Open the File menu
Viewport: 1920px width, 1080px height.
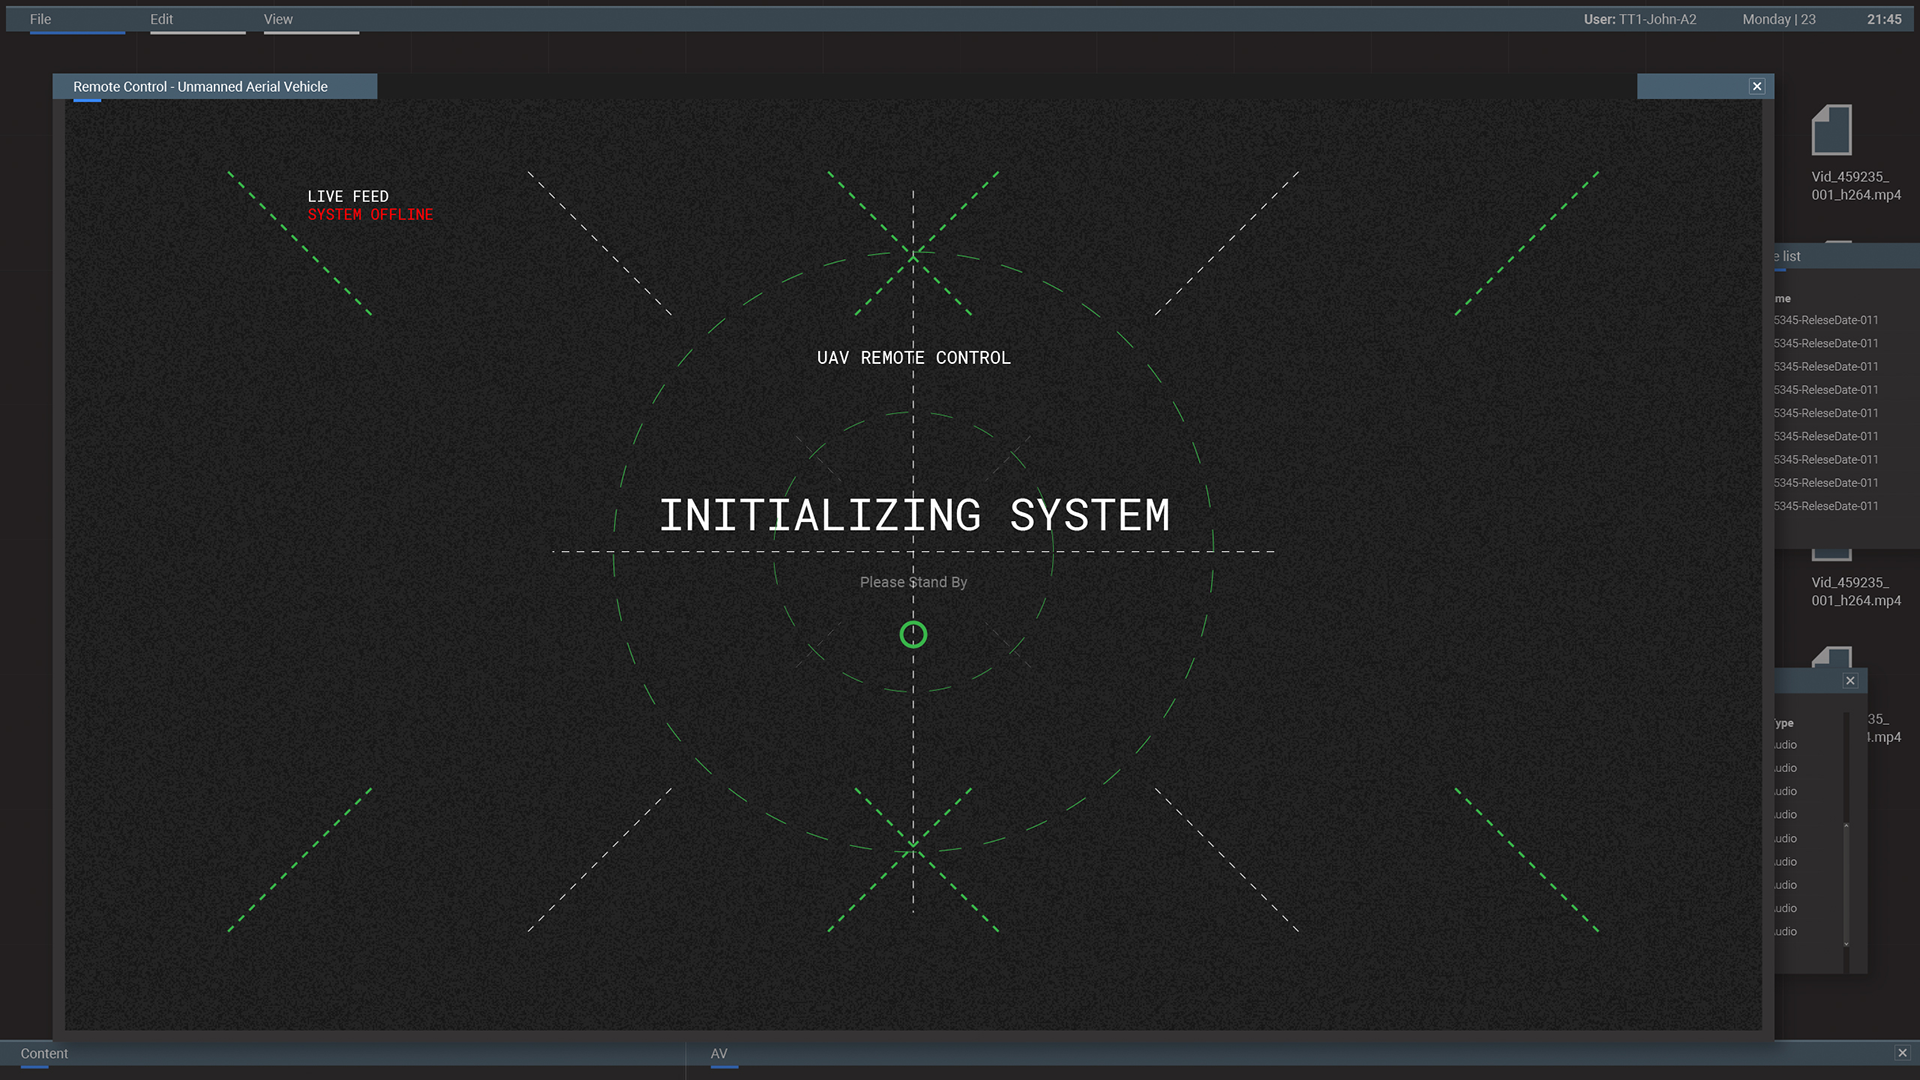40,19
